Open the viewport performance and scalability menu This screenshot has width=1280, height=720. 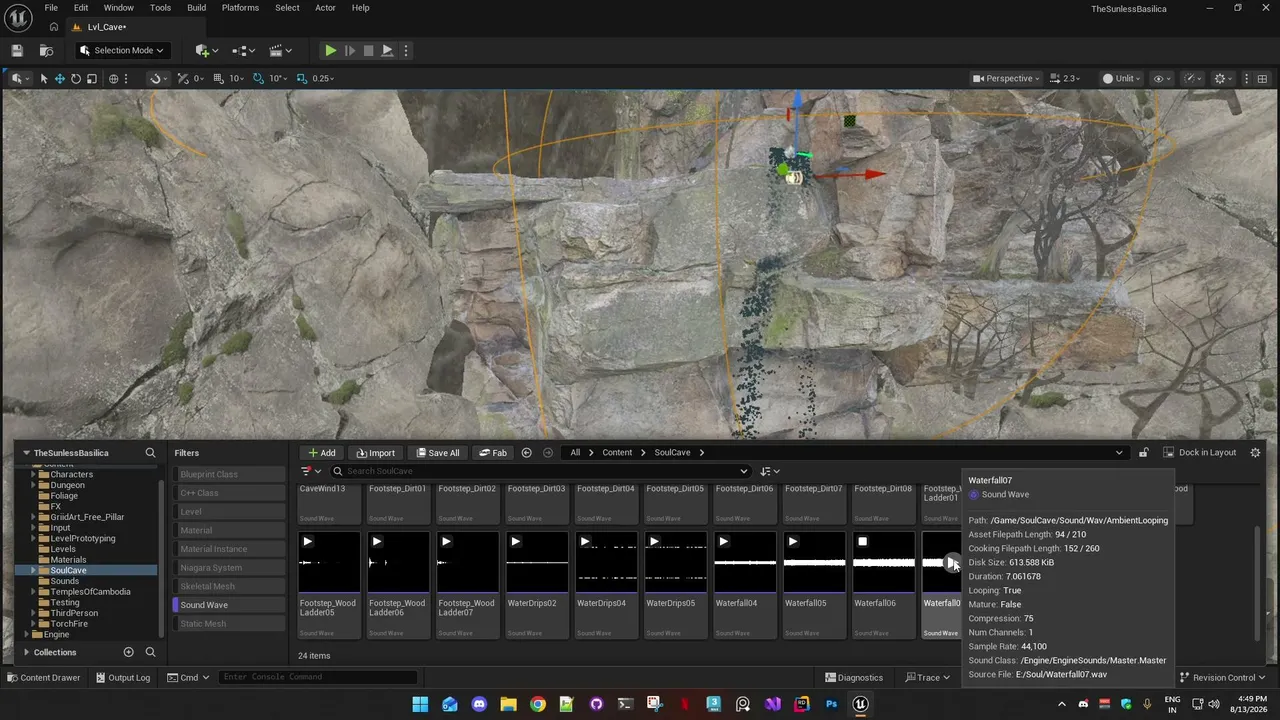tap(1193, 78)
